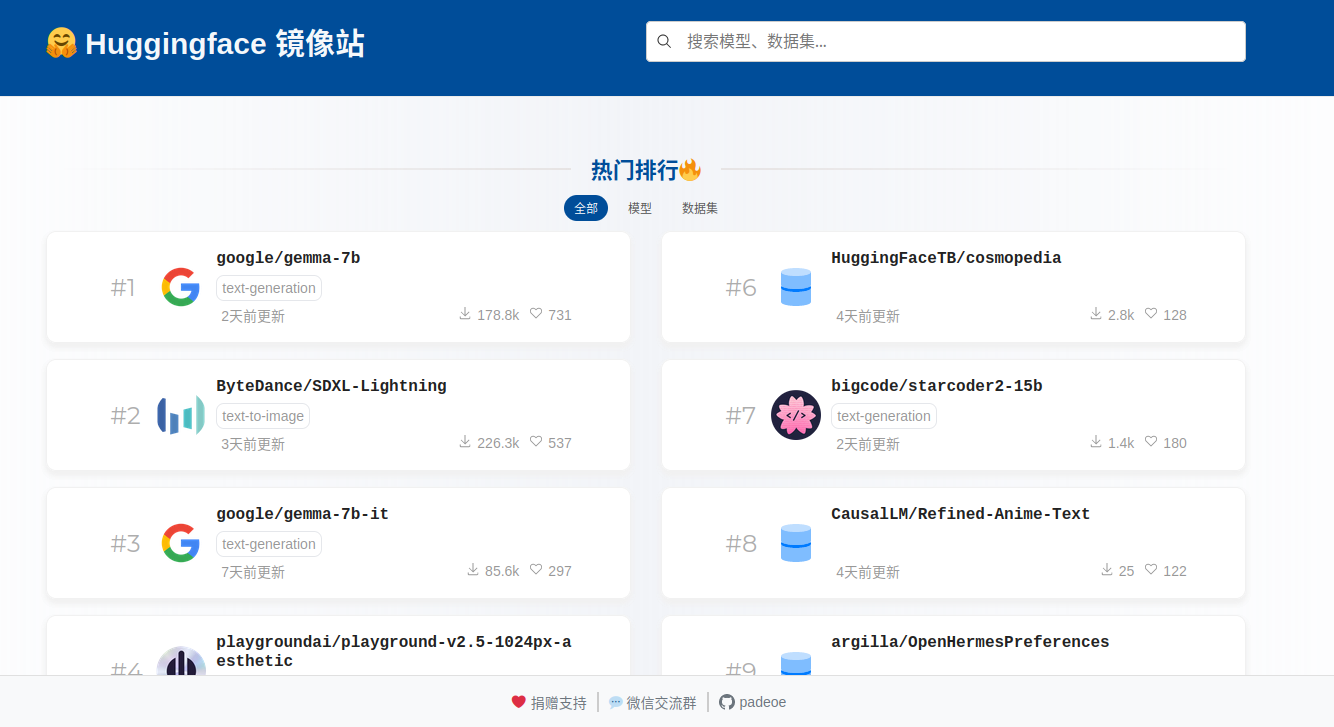
Task: Click the heart icon on gemma-7b-it card
Action: click(536, 570)
